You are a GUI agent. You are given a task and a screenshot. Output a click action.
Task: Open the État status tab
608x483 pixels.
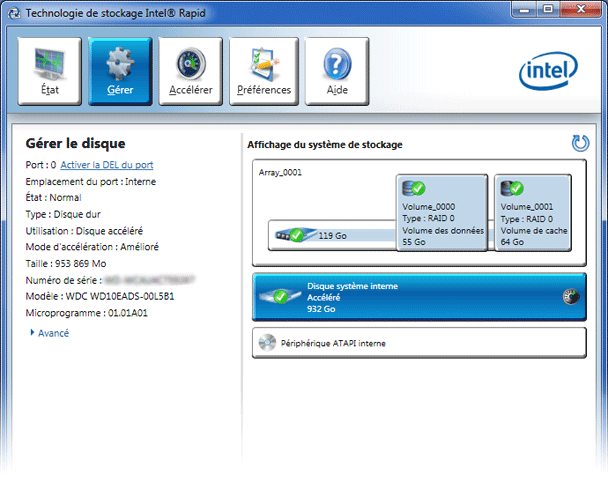tap(49, 72)
